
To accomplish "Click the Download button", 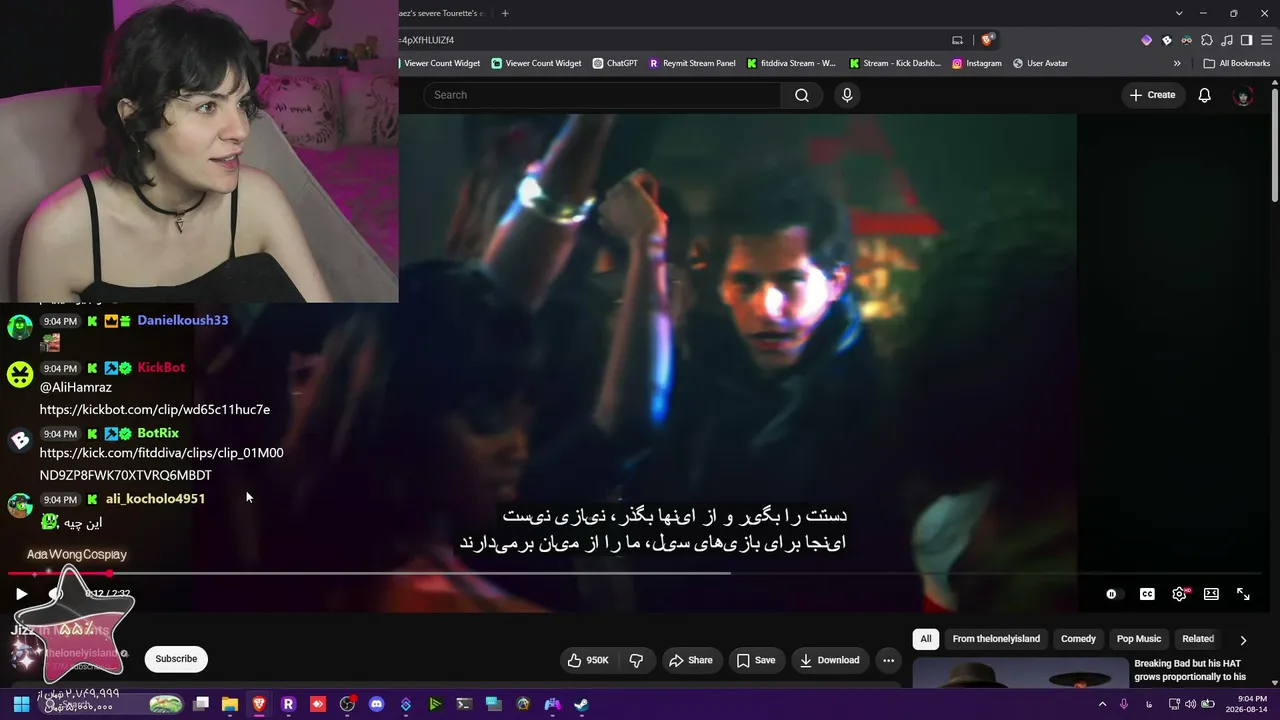I will pos(830,660).
